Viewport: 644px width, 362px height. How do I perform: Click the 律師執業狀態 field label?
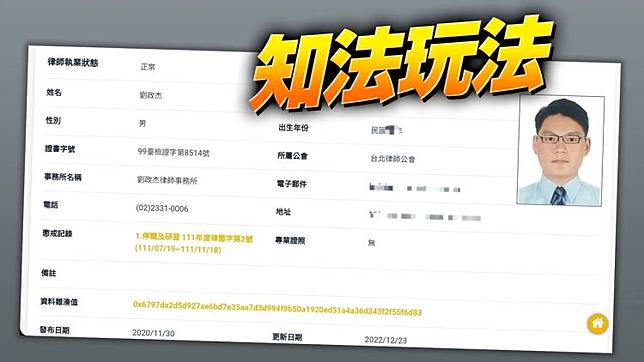tap(73, 62)
